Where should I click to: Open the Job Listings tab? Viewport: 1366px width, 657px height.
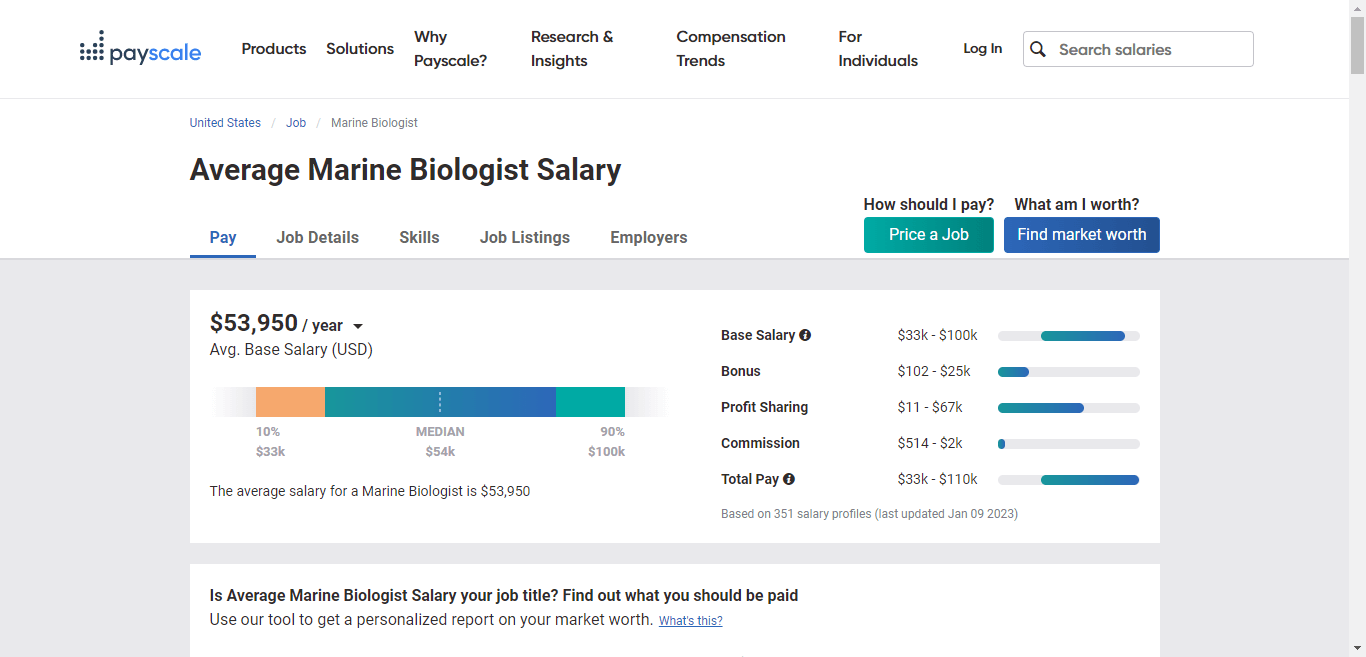(525, 237)
